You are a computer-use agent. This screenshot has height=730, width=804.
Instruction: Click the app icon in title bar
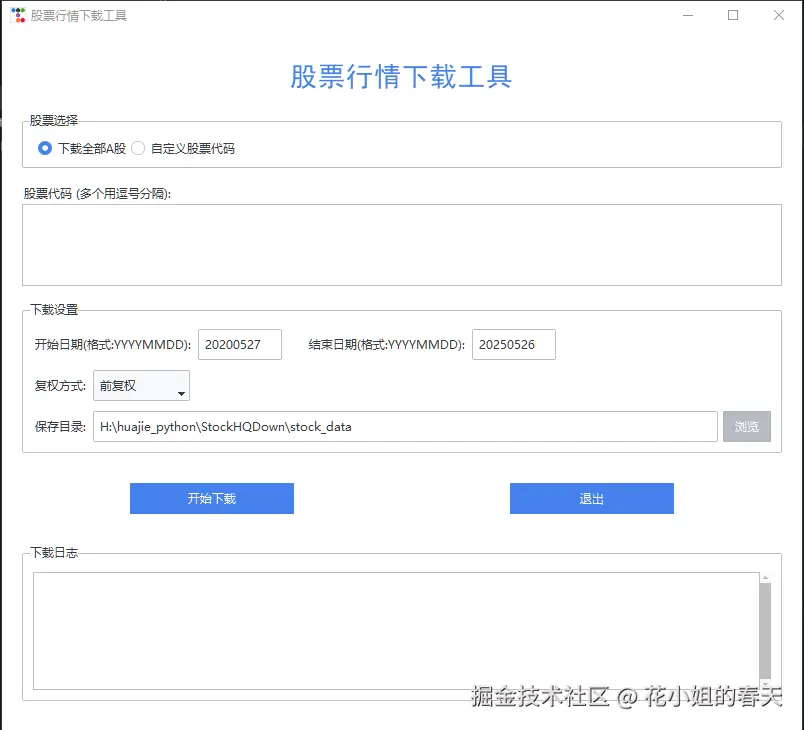pyautogui.click(x=18, y=15)
